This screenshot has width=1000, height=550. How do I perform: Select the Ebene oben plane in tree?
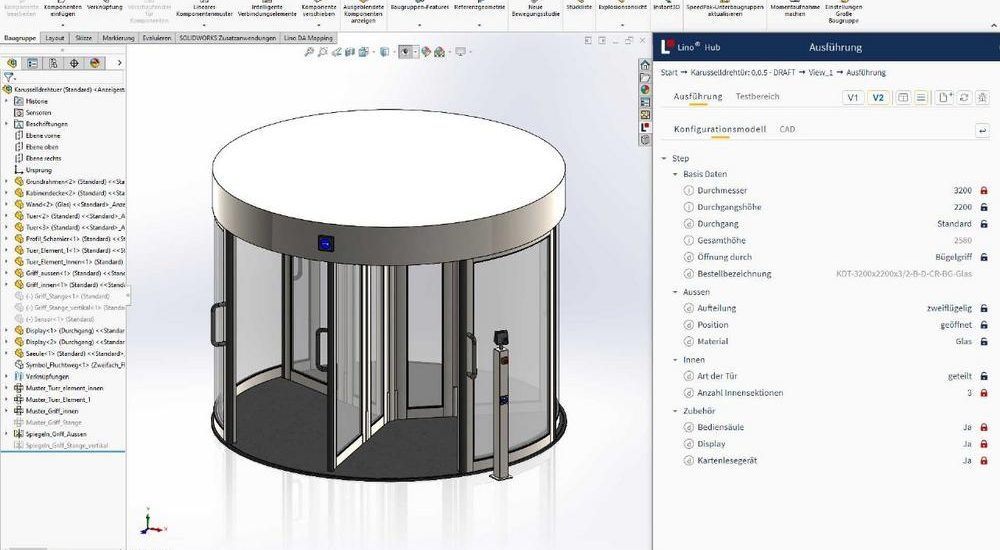pos(42,147)
